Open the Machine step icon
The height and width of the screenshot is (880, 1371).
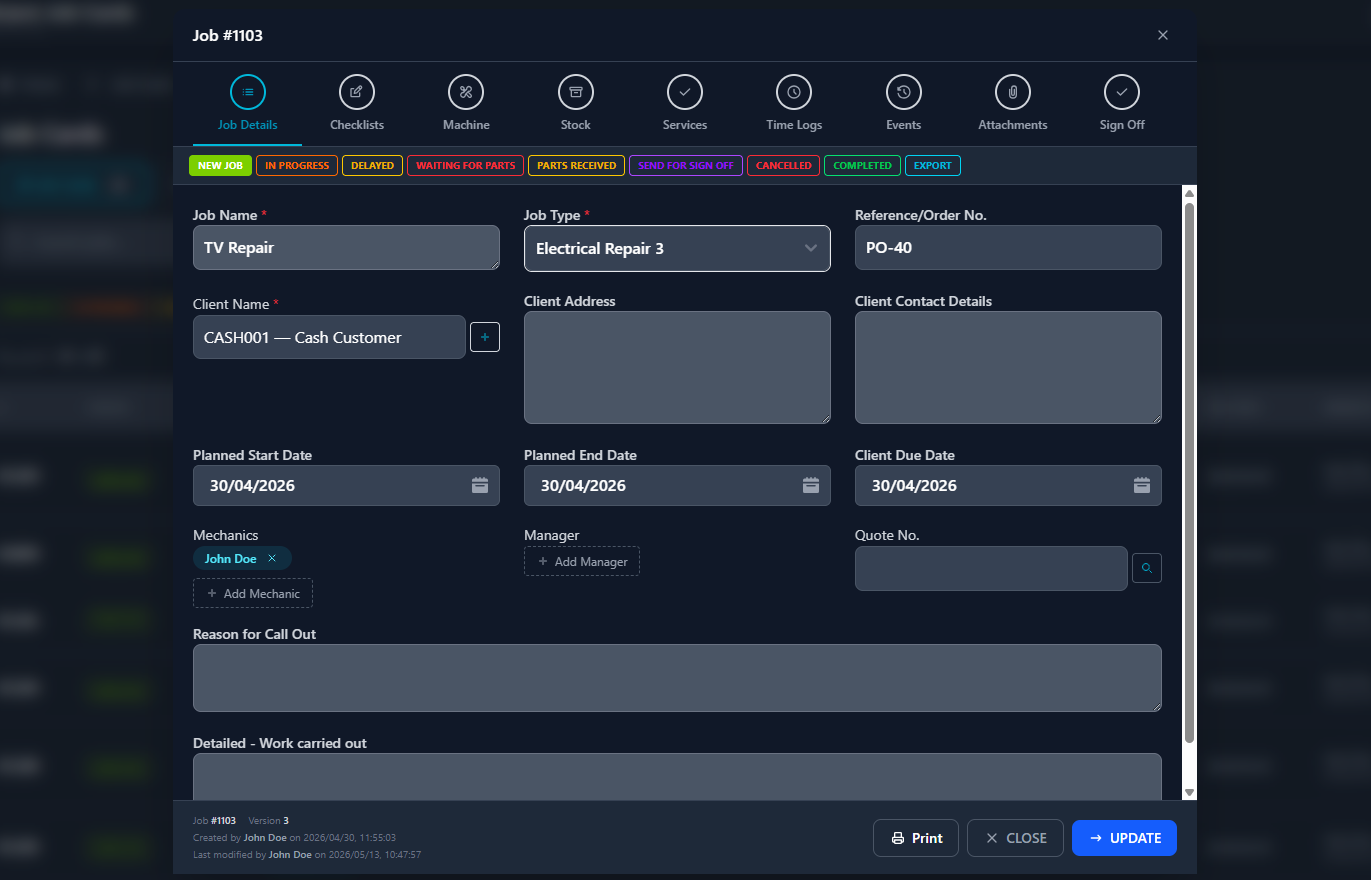point(466,92)
